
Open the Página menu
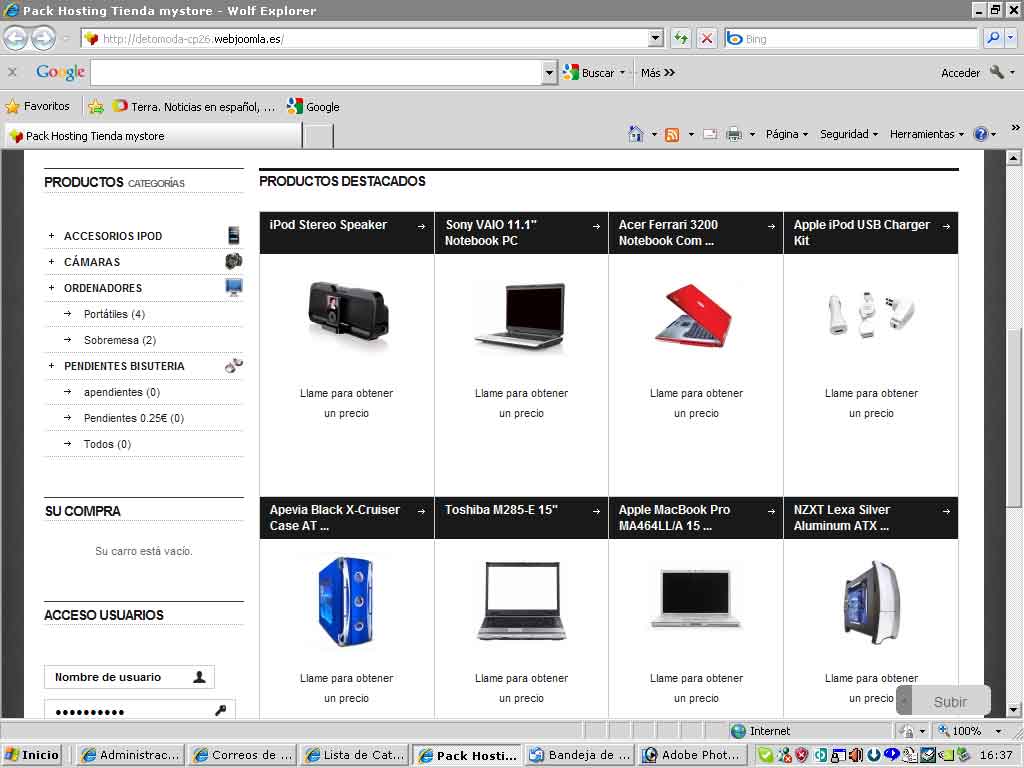coord(787,134)
